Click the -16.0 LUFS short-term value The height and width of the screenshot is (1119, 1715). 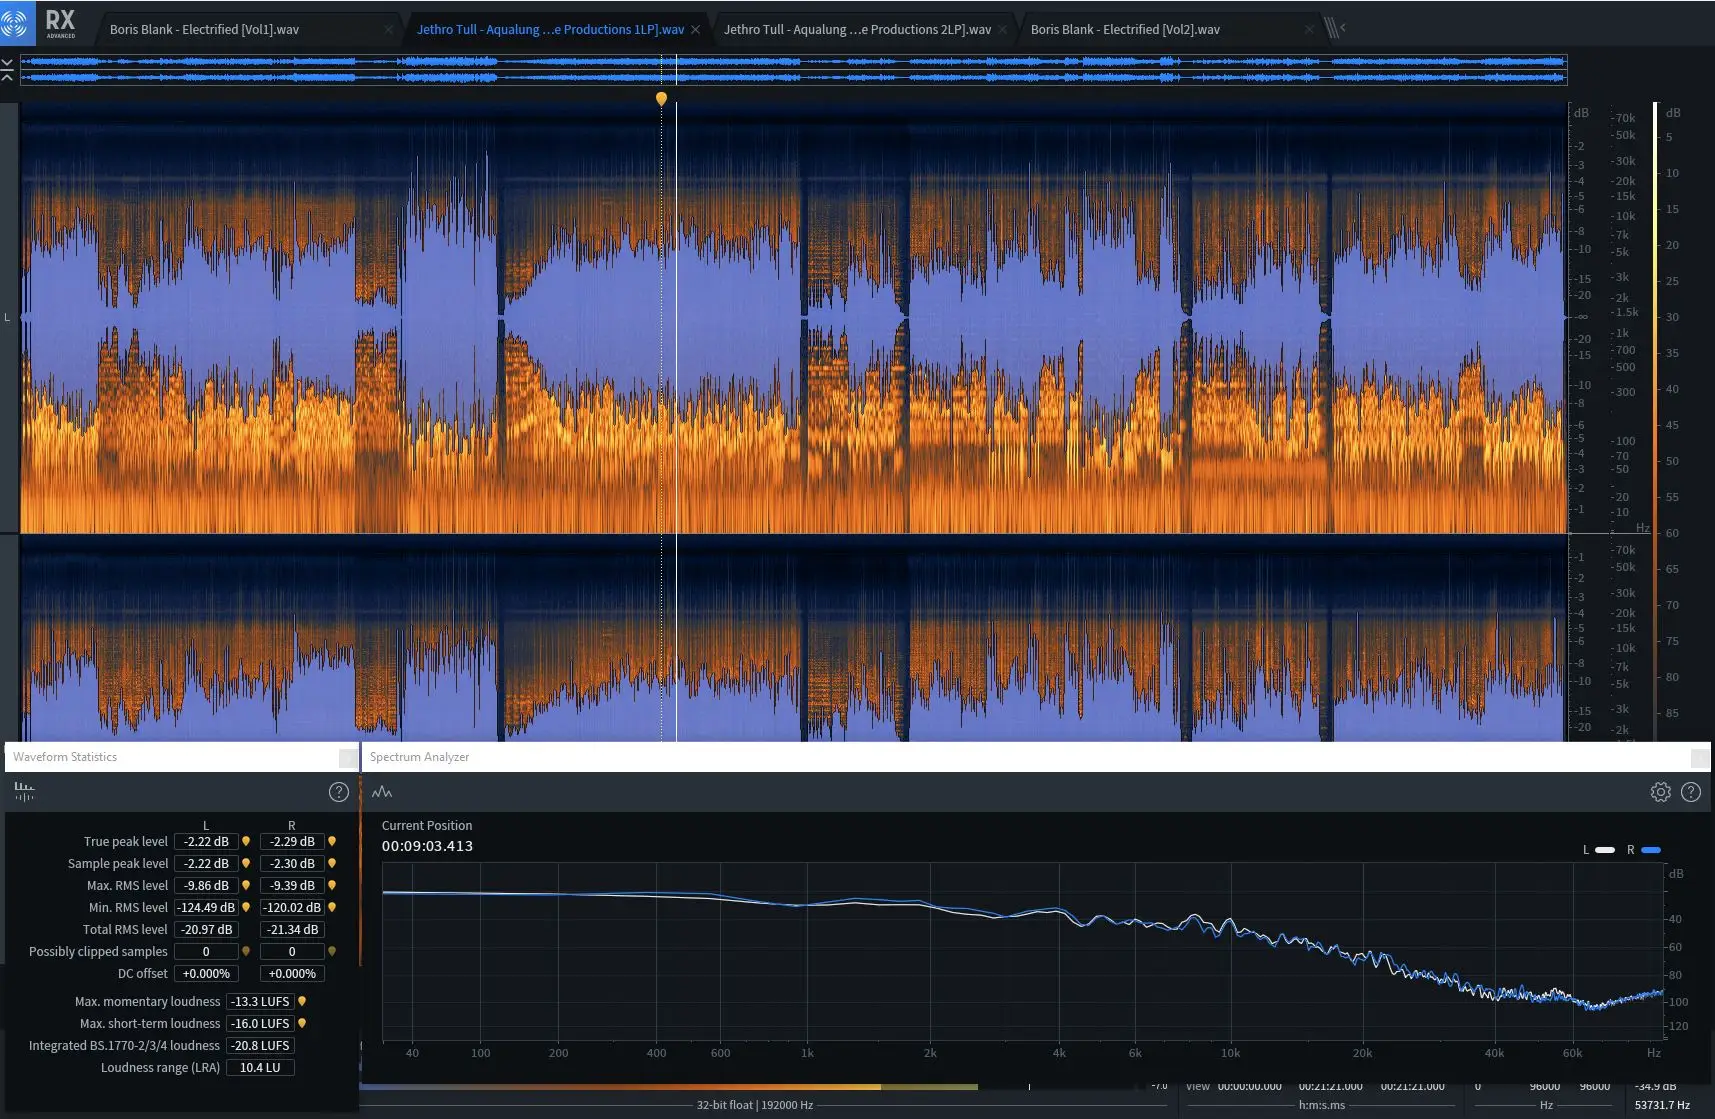coord(260,1023)
